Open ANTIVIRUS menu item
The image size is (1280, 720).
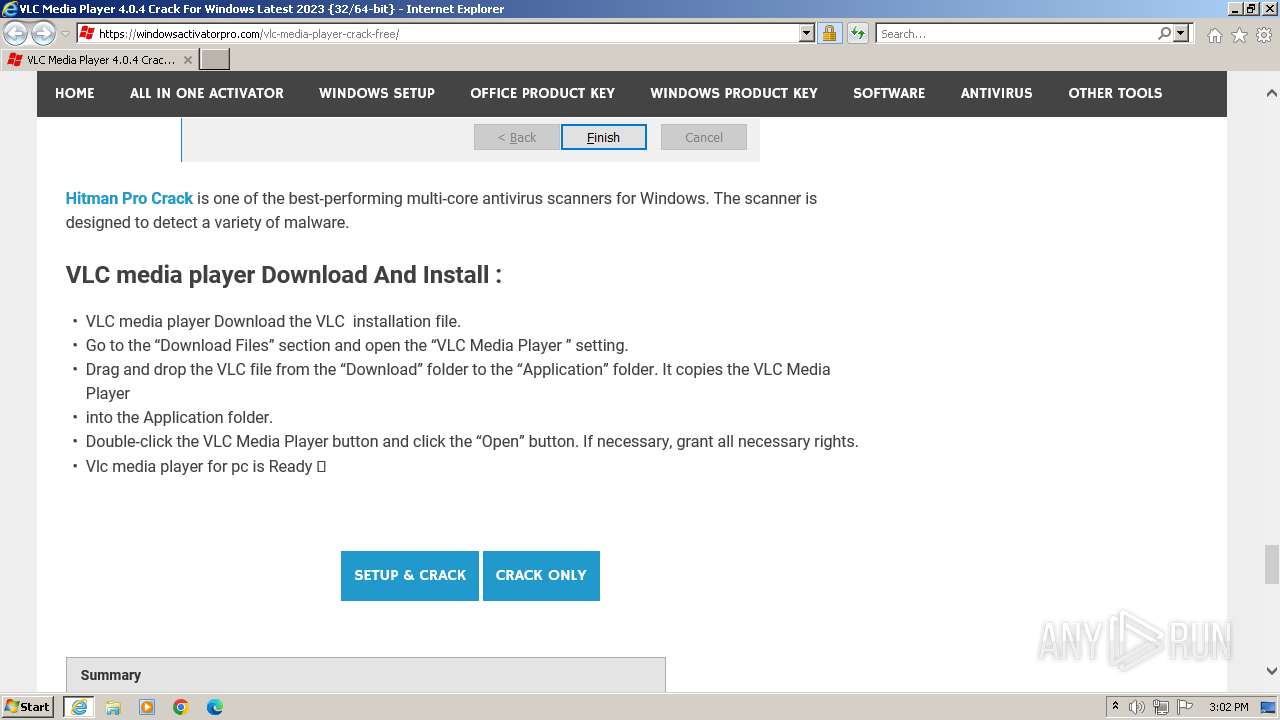[x=997, y=93]
